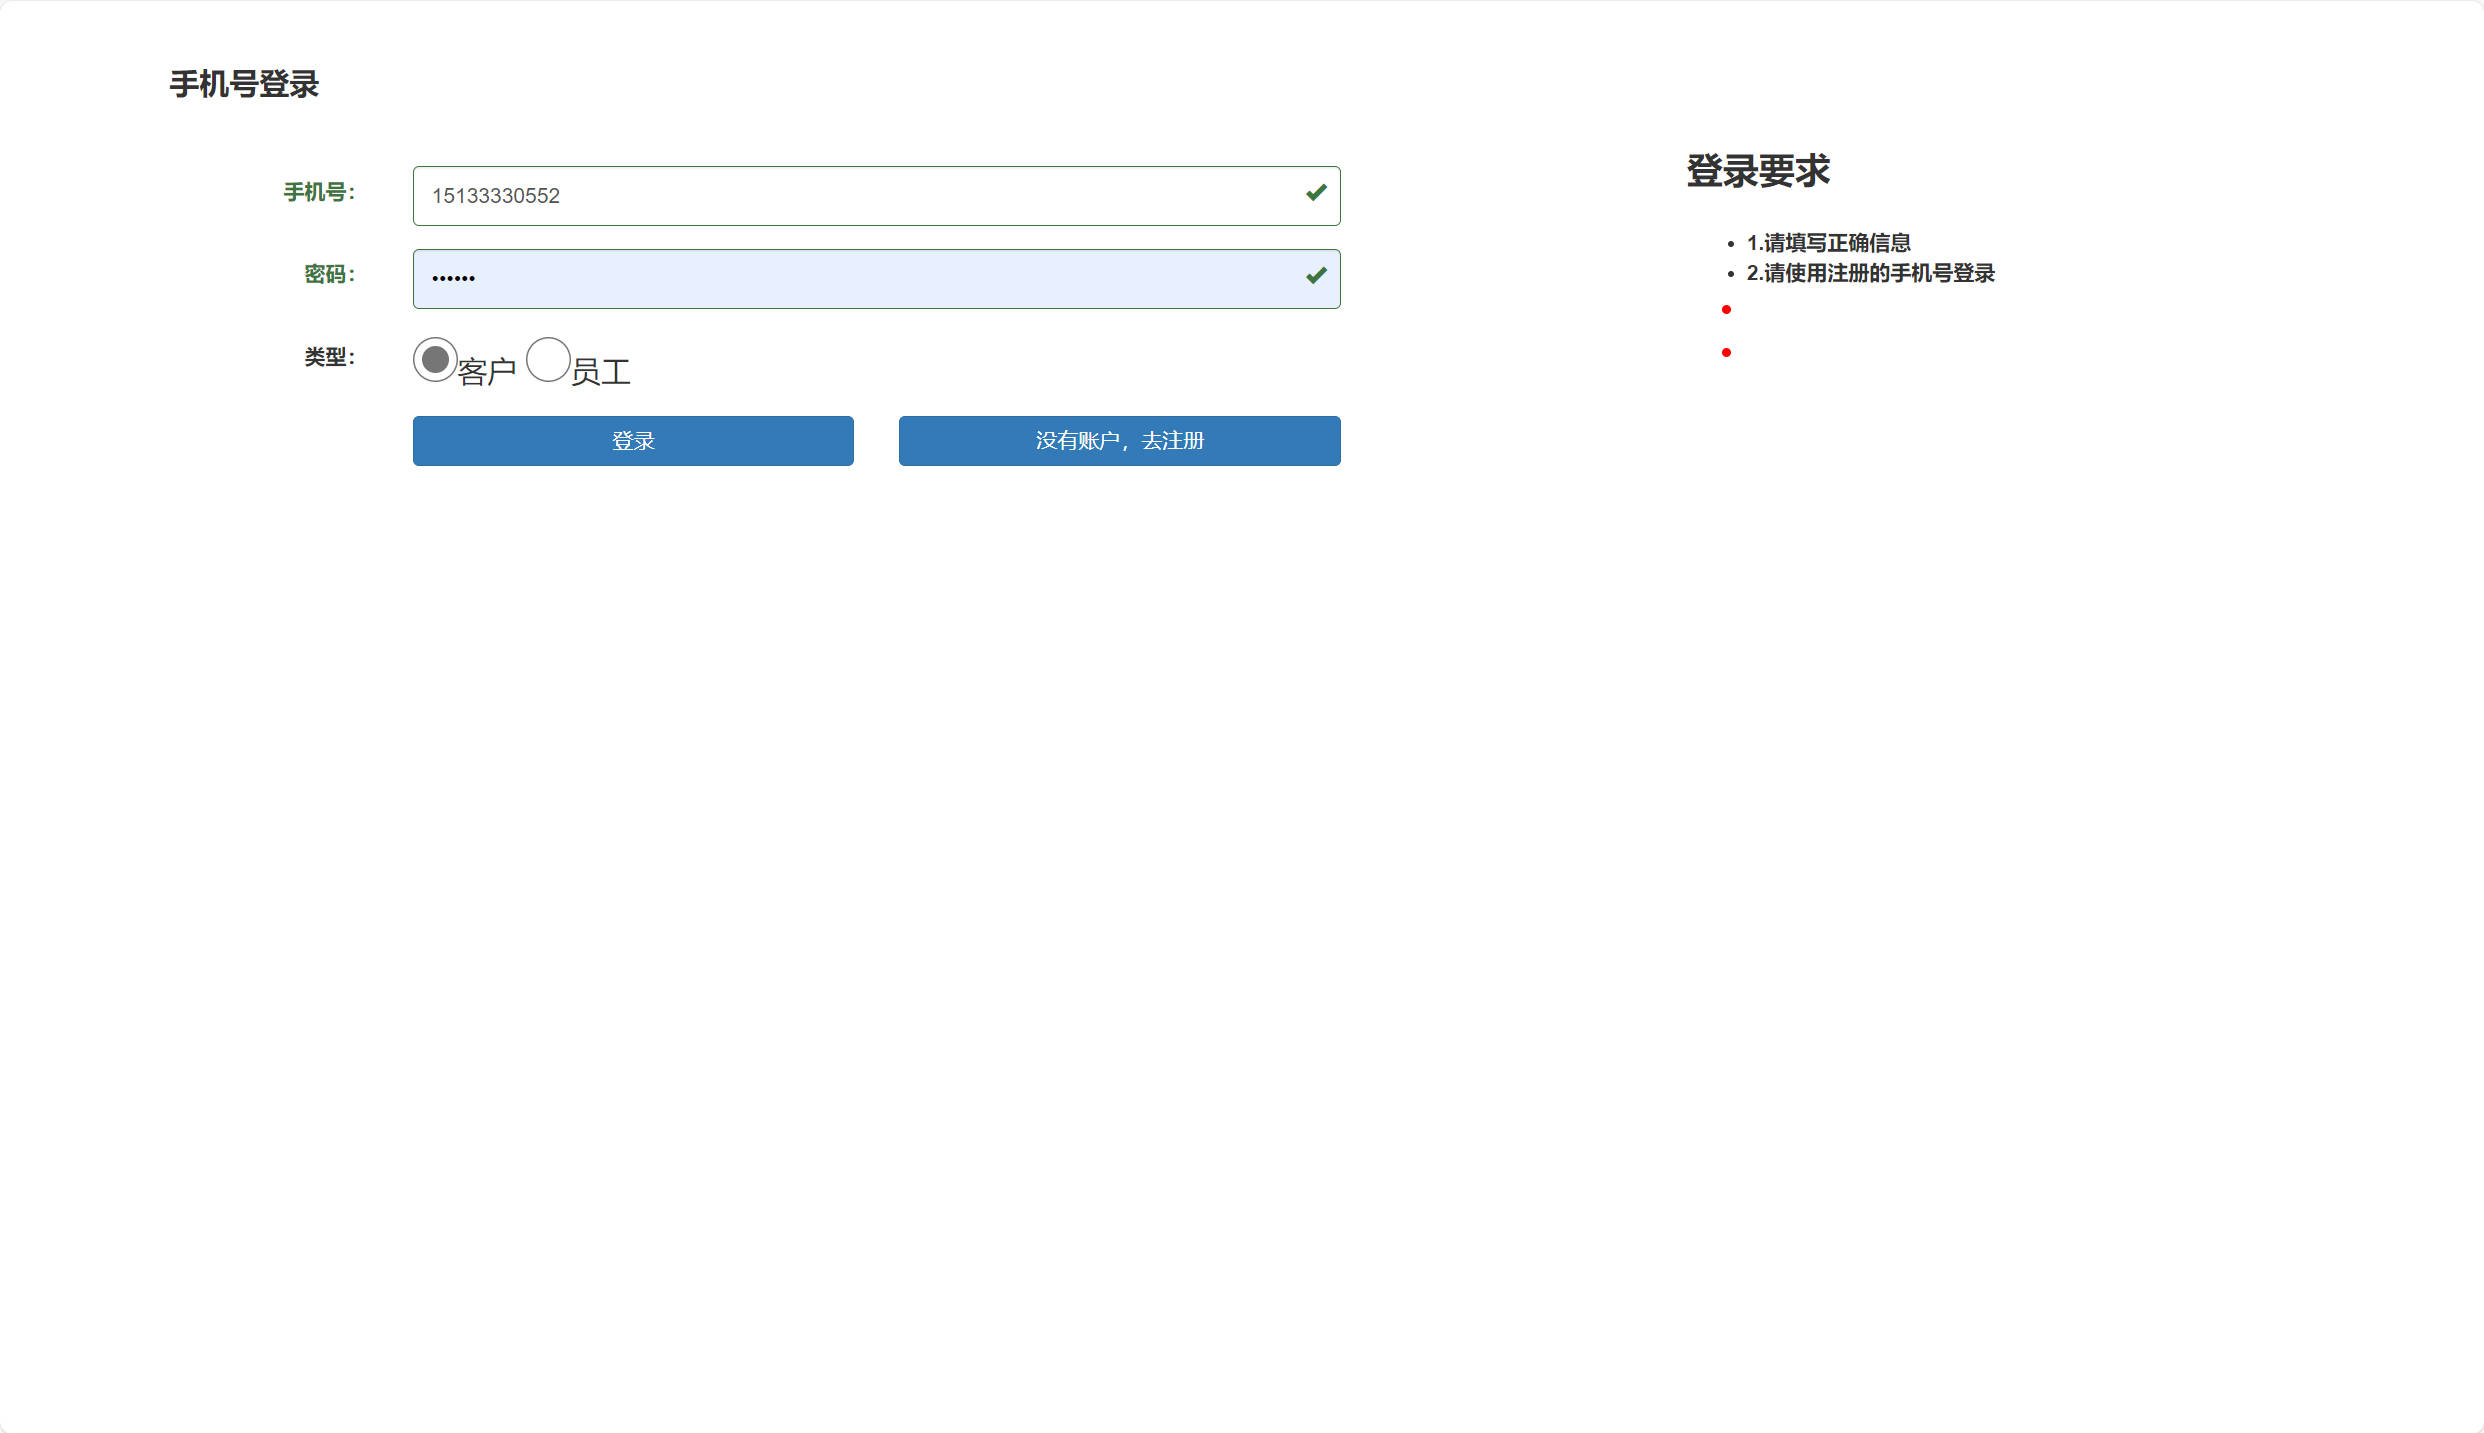
Task: Click inside the 密码 password field
Action: click(876, 278)
